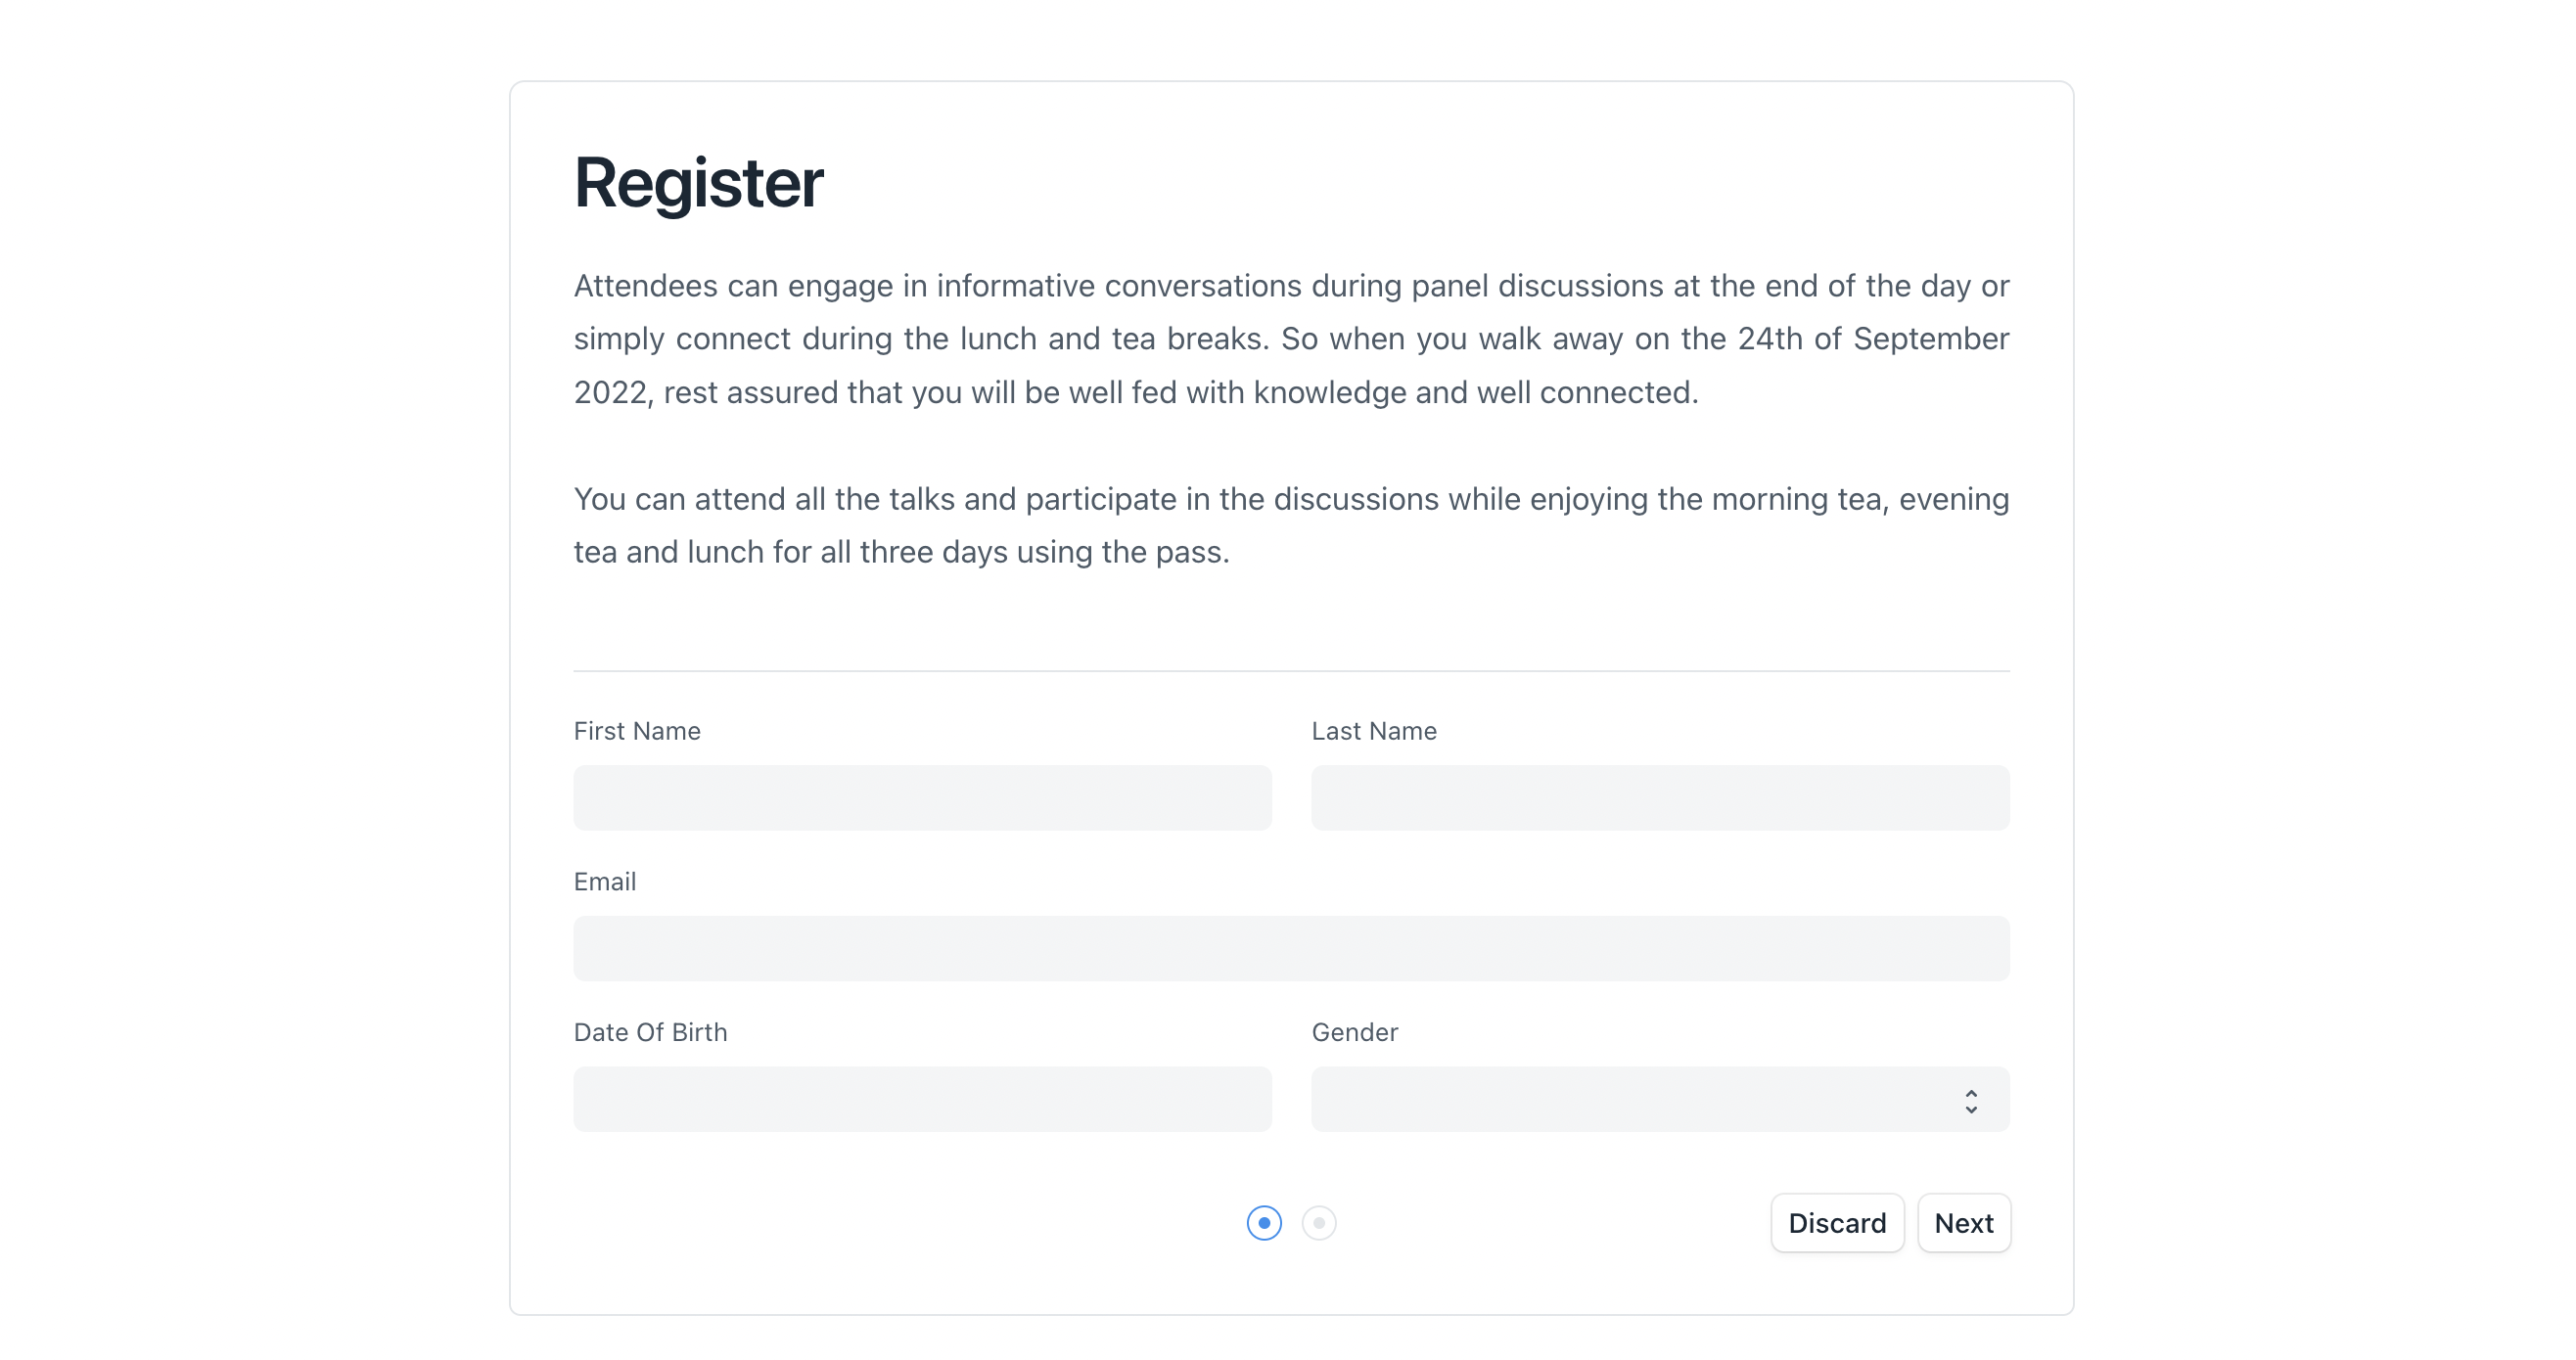Click the Last Name label
The width and height of the screenshot is (2576, 1360).
click(1374, 731)
